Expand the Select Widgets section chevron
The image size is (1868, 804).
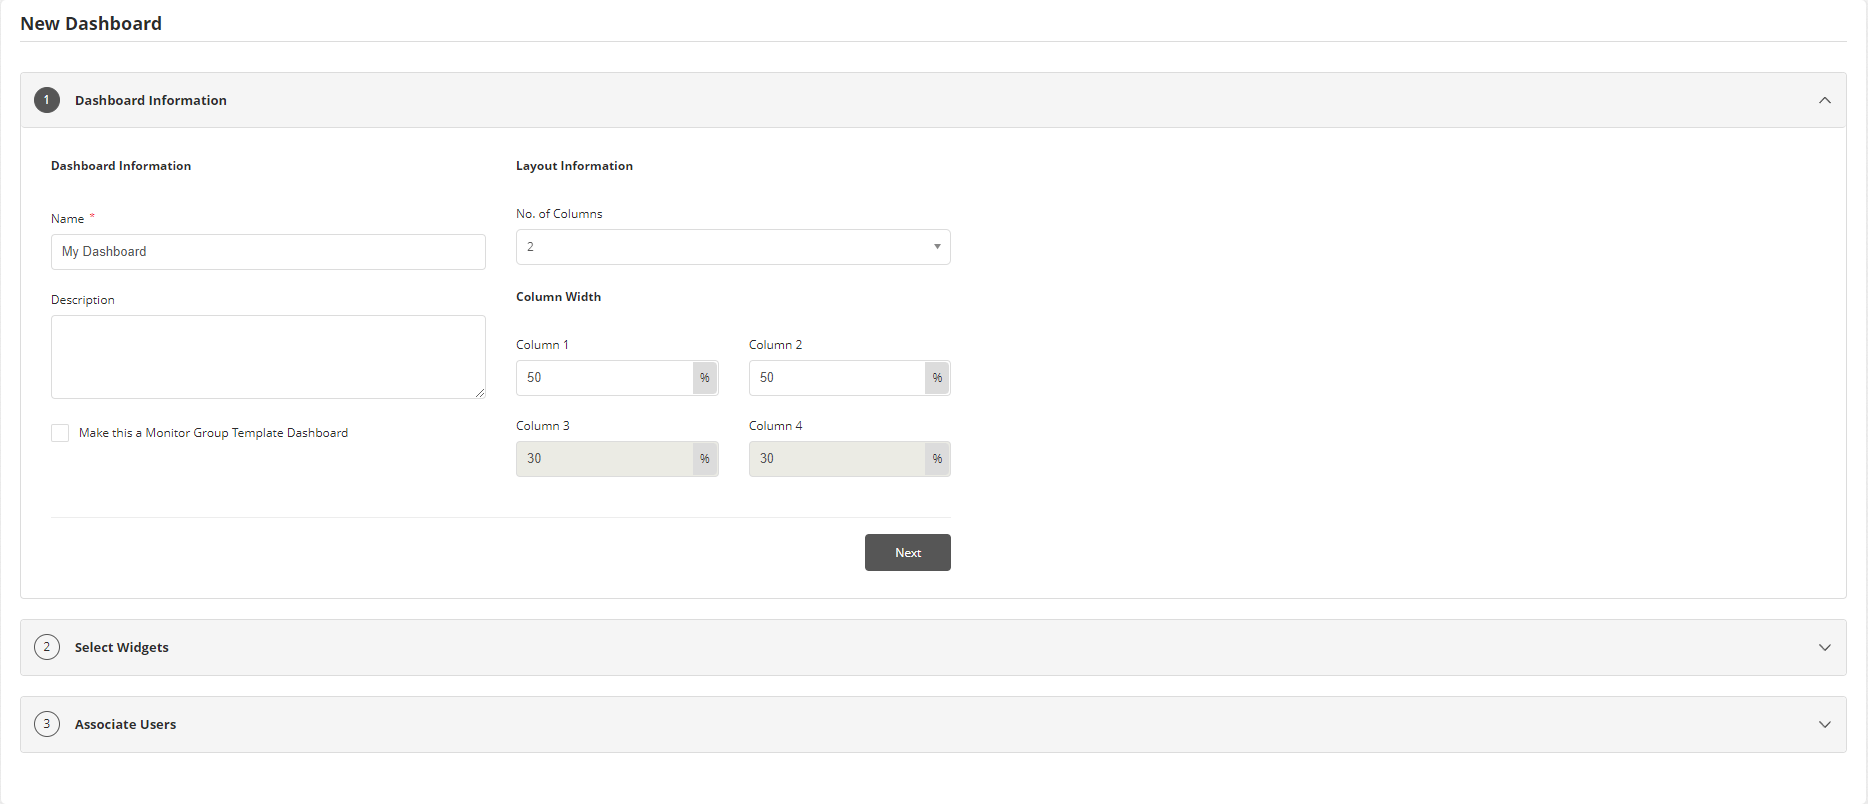pyautogui.click(x=1825, y=647)
